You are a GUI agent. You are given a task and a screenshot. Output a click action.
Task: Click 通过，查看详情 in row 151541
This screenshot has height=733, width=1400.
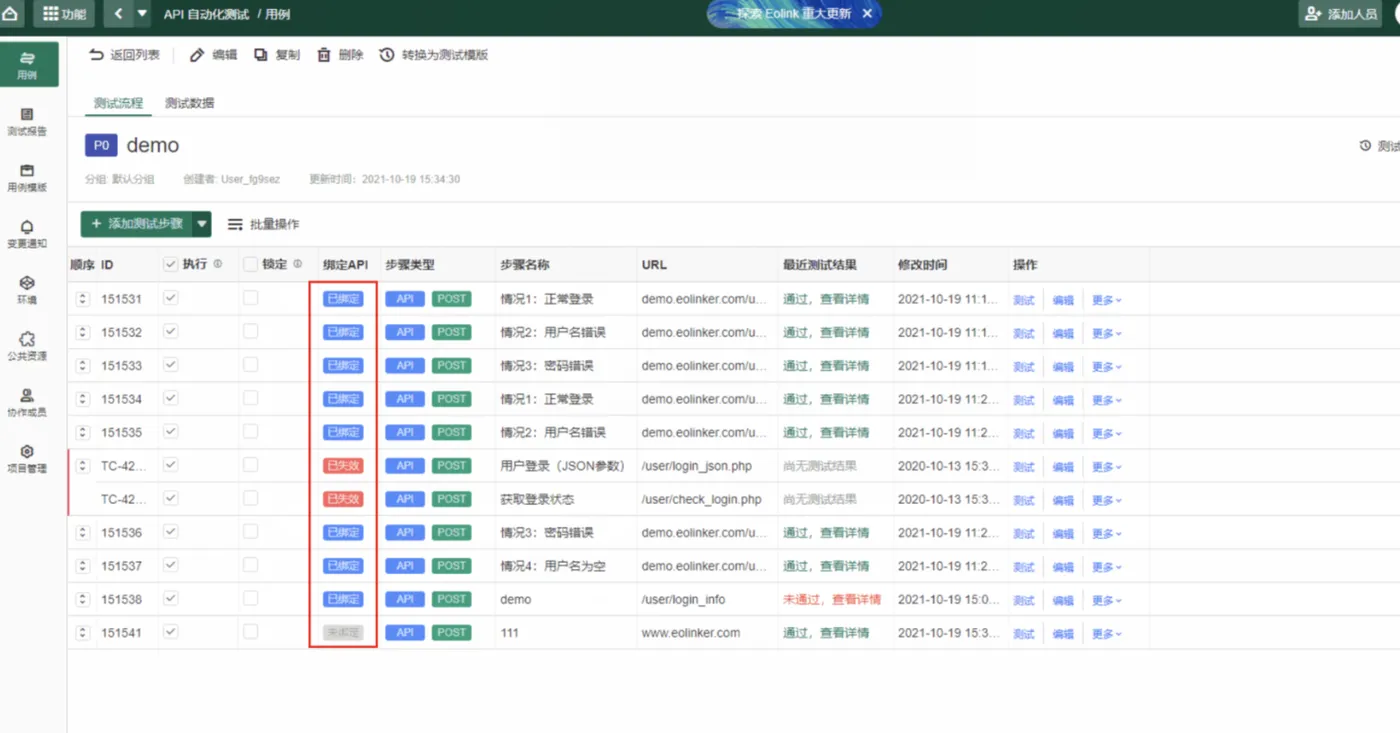coord(826,633)
